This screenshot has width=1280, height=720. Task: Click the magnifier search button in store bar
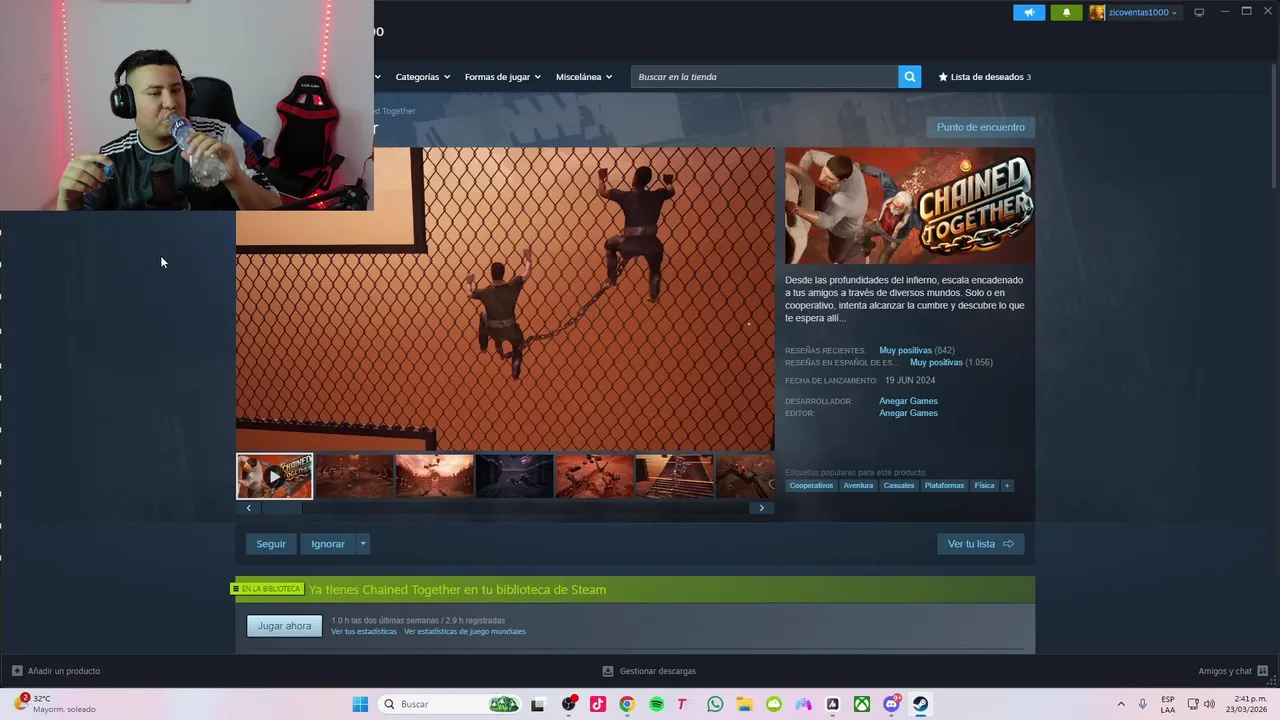click(x=909, y=77)
